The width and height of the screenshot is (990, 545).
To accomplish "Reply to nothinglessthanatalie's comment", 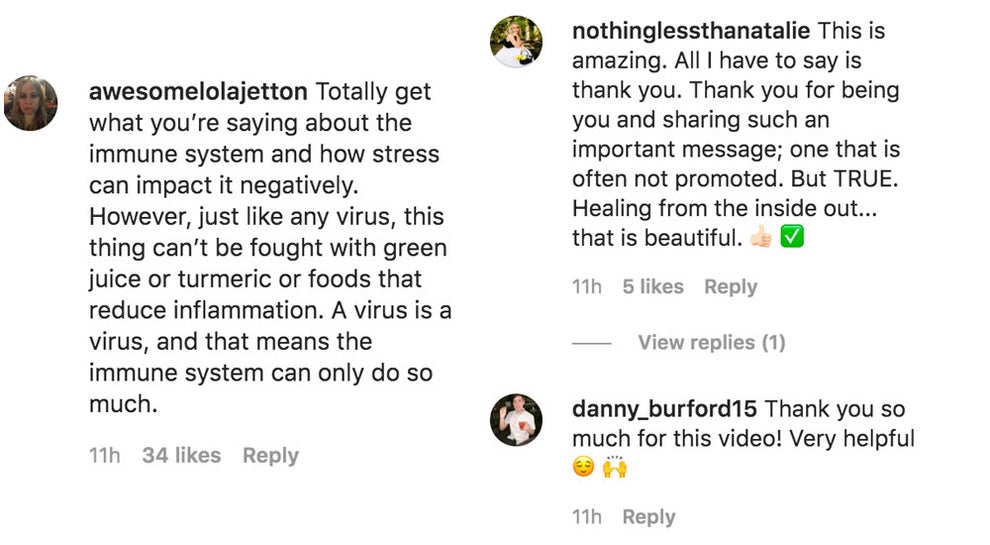I will [x=730, y=287].
